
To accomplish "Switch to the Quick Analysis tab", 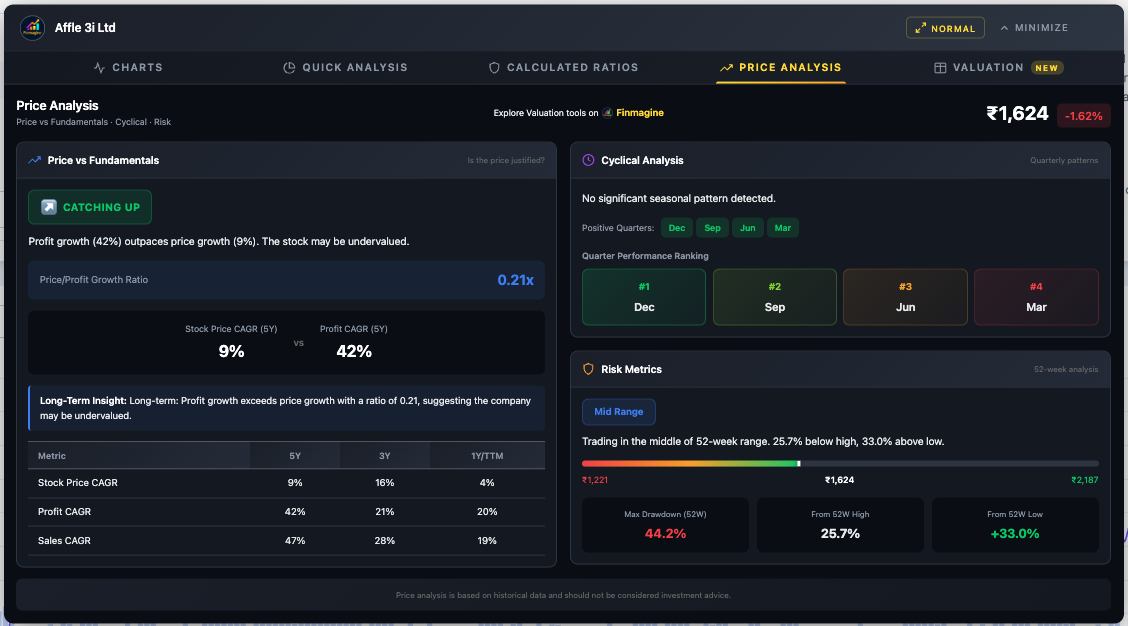I will click(347, 67).
